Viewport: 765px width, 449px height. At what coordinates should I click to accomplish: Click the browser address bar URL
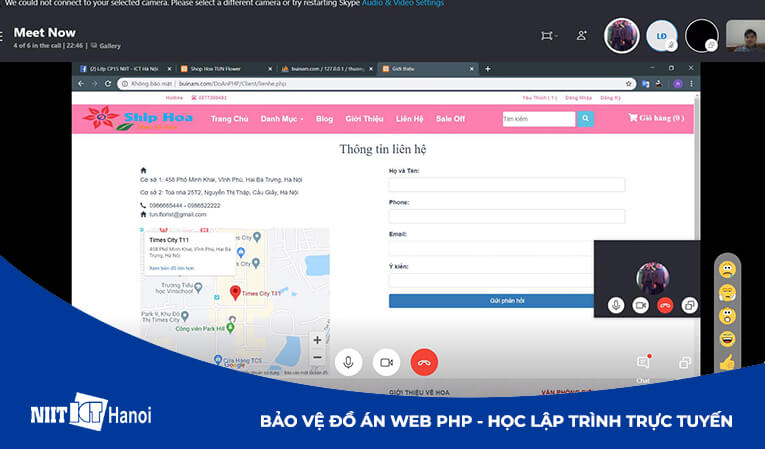232,84
